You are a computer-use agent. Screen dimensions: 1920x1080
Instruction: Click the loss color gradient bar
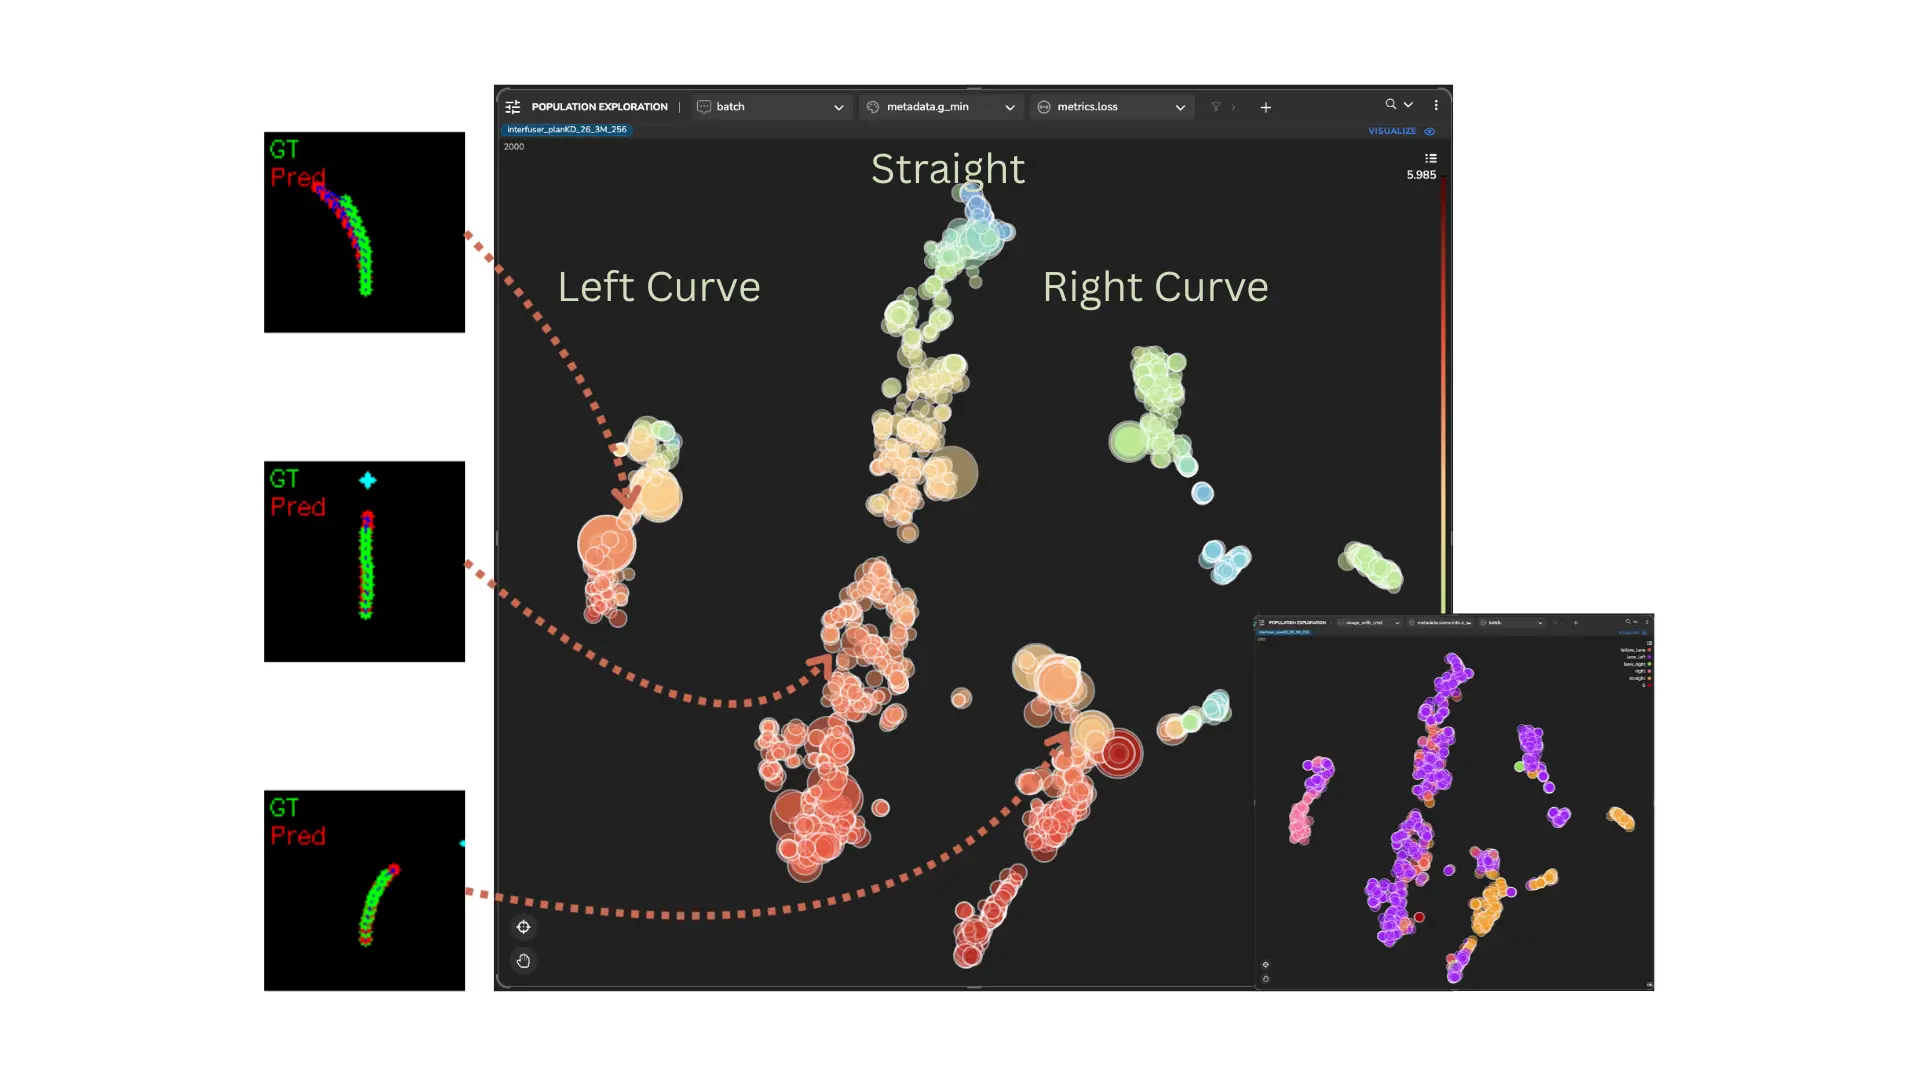[x=1443, y=400]
